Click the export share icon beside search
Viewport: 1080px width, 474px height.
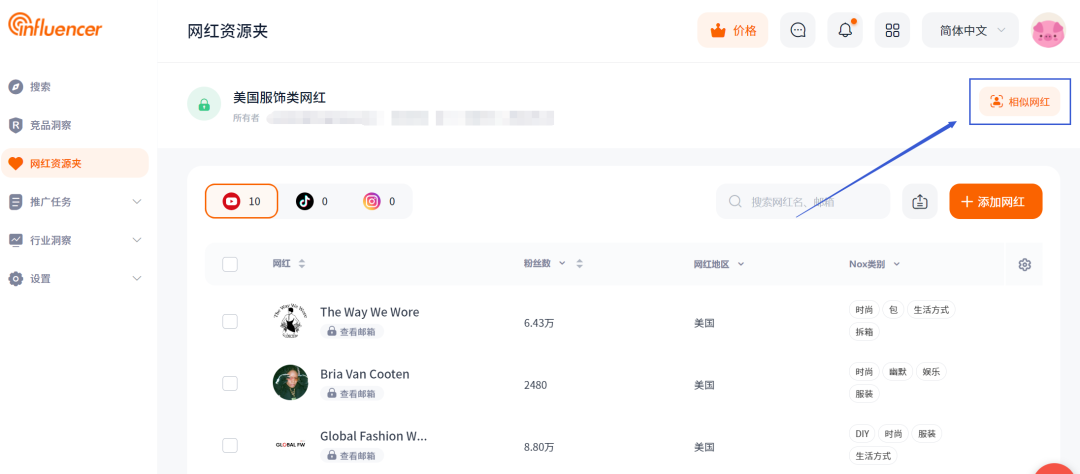click(920, 201)
